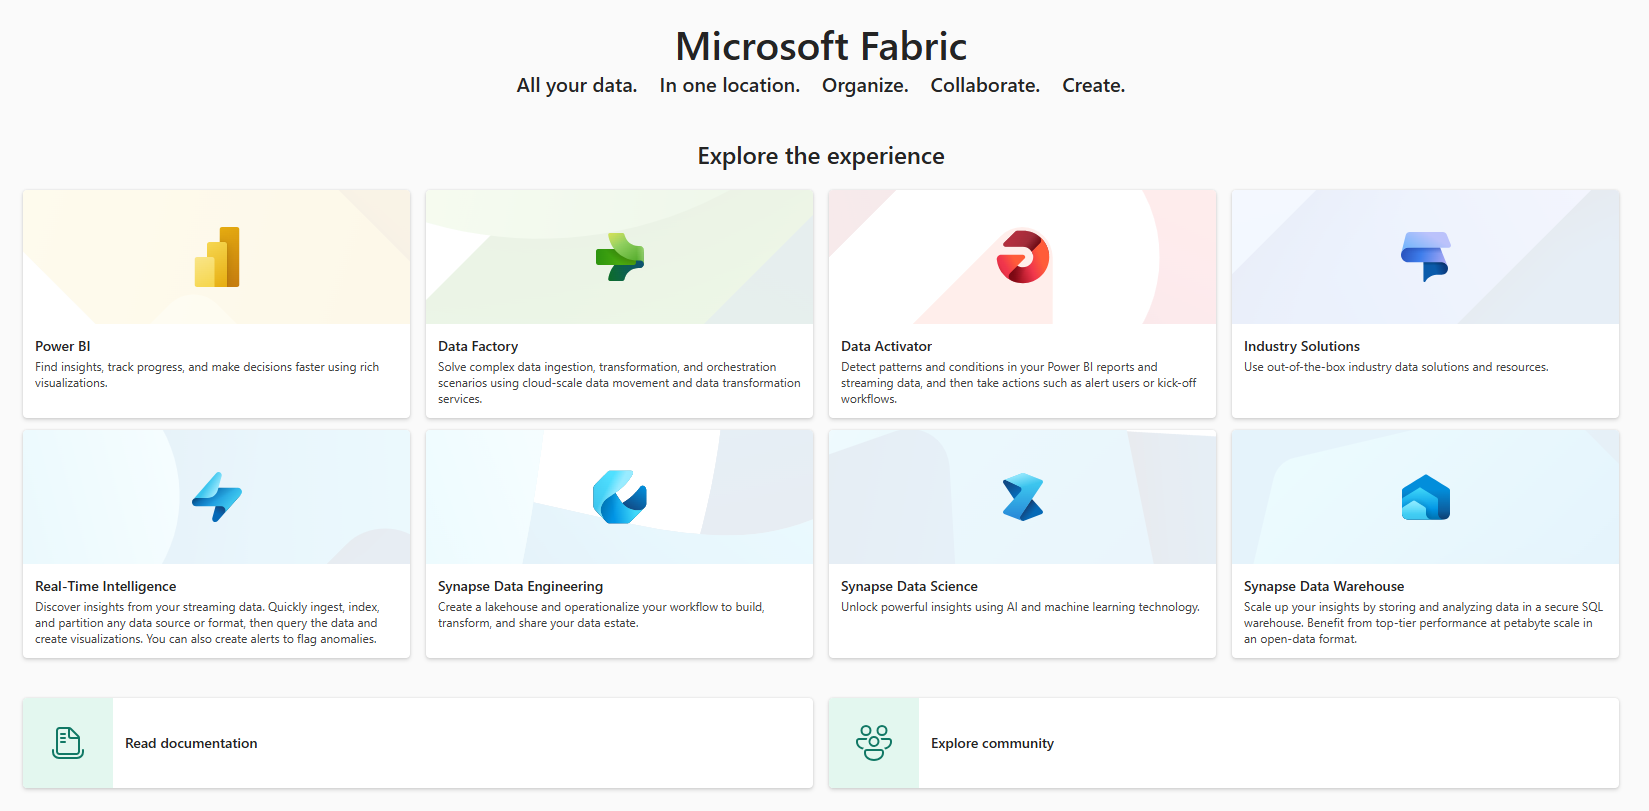This screenshot has height=811, width=1649.
Task: Click the 'All your data.' tagline text
Action: 577,86
